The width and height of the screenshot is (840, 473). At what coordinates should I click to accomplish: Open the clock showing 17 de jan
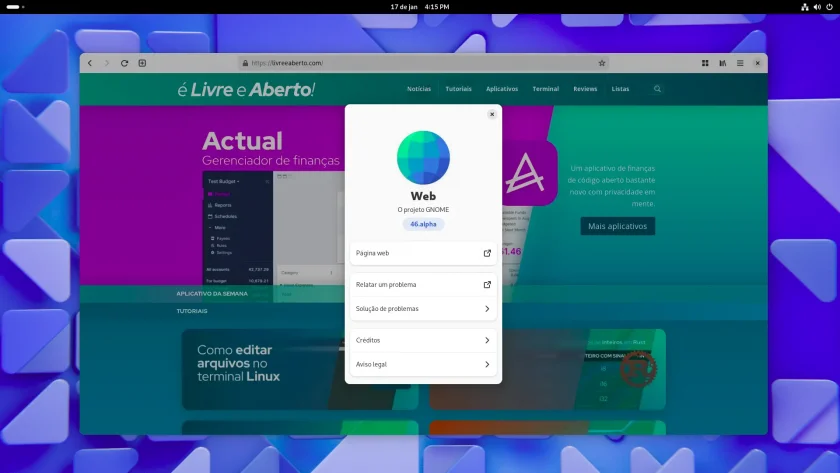tap(420, 7)
